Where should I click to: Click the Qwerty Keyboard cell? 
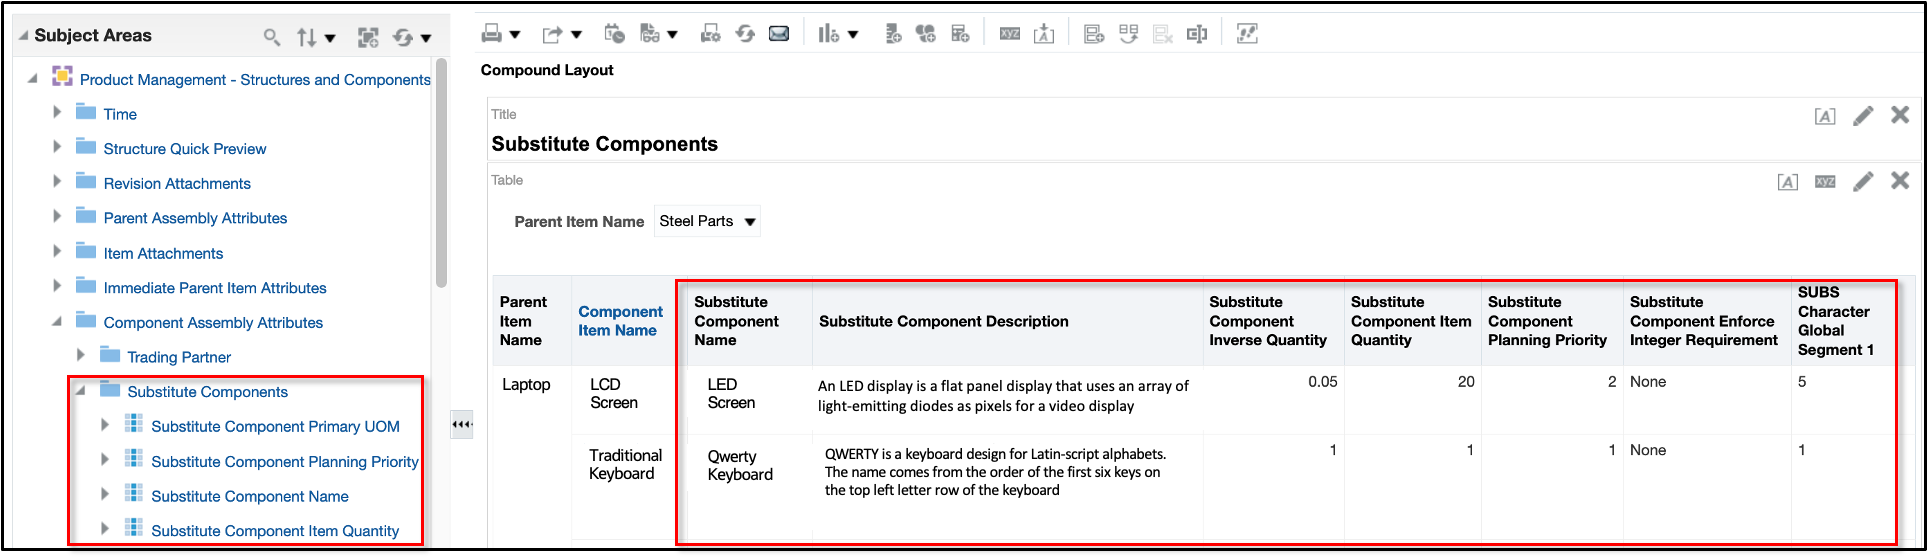pyautogui.click(x=740, y=465)
